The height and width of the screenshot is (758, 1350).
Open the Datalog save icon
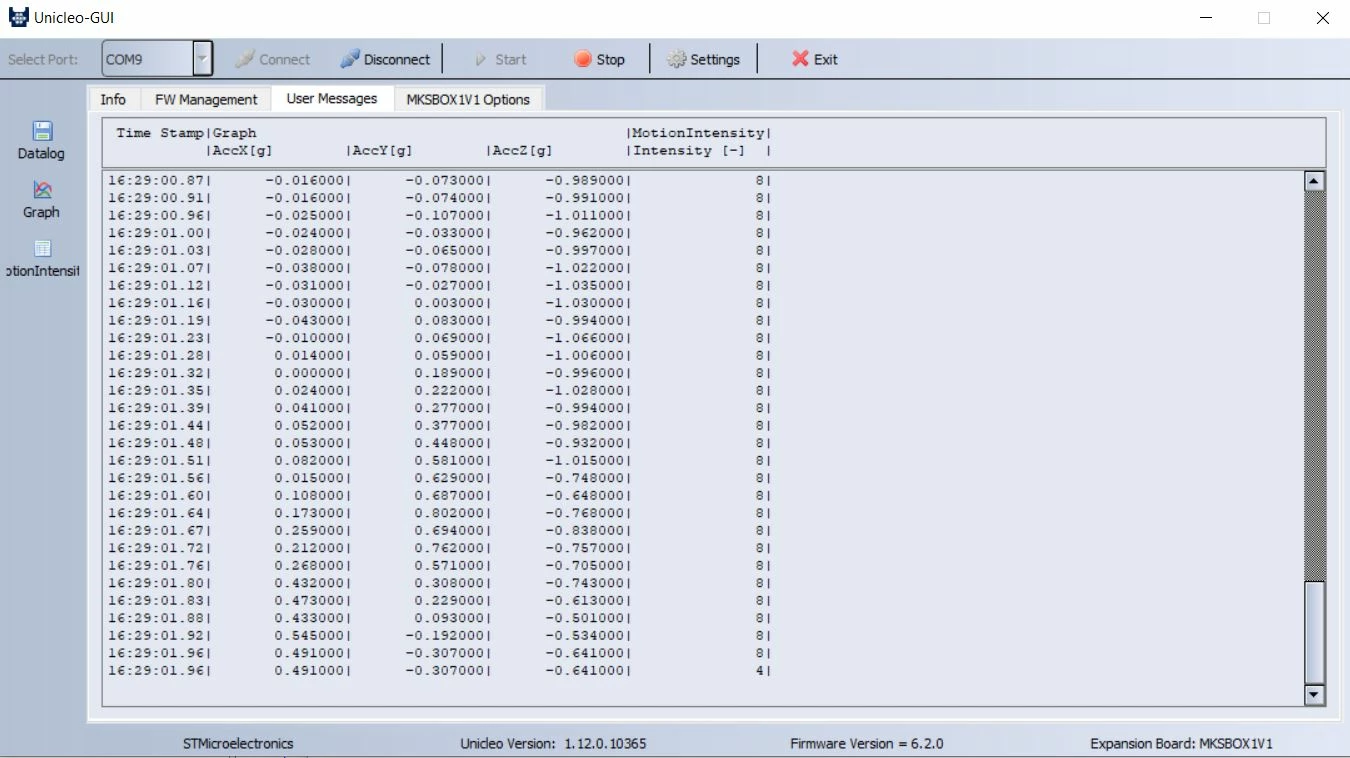pos(41,131)
